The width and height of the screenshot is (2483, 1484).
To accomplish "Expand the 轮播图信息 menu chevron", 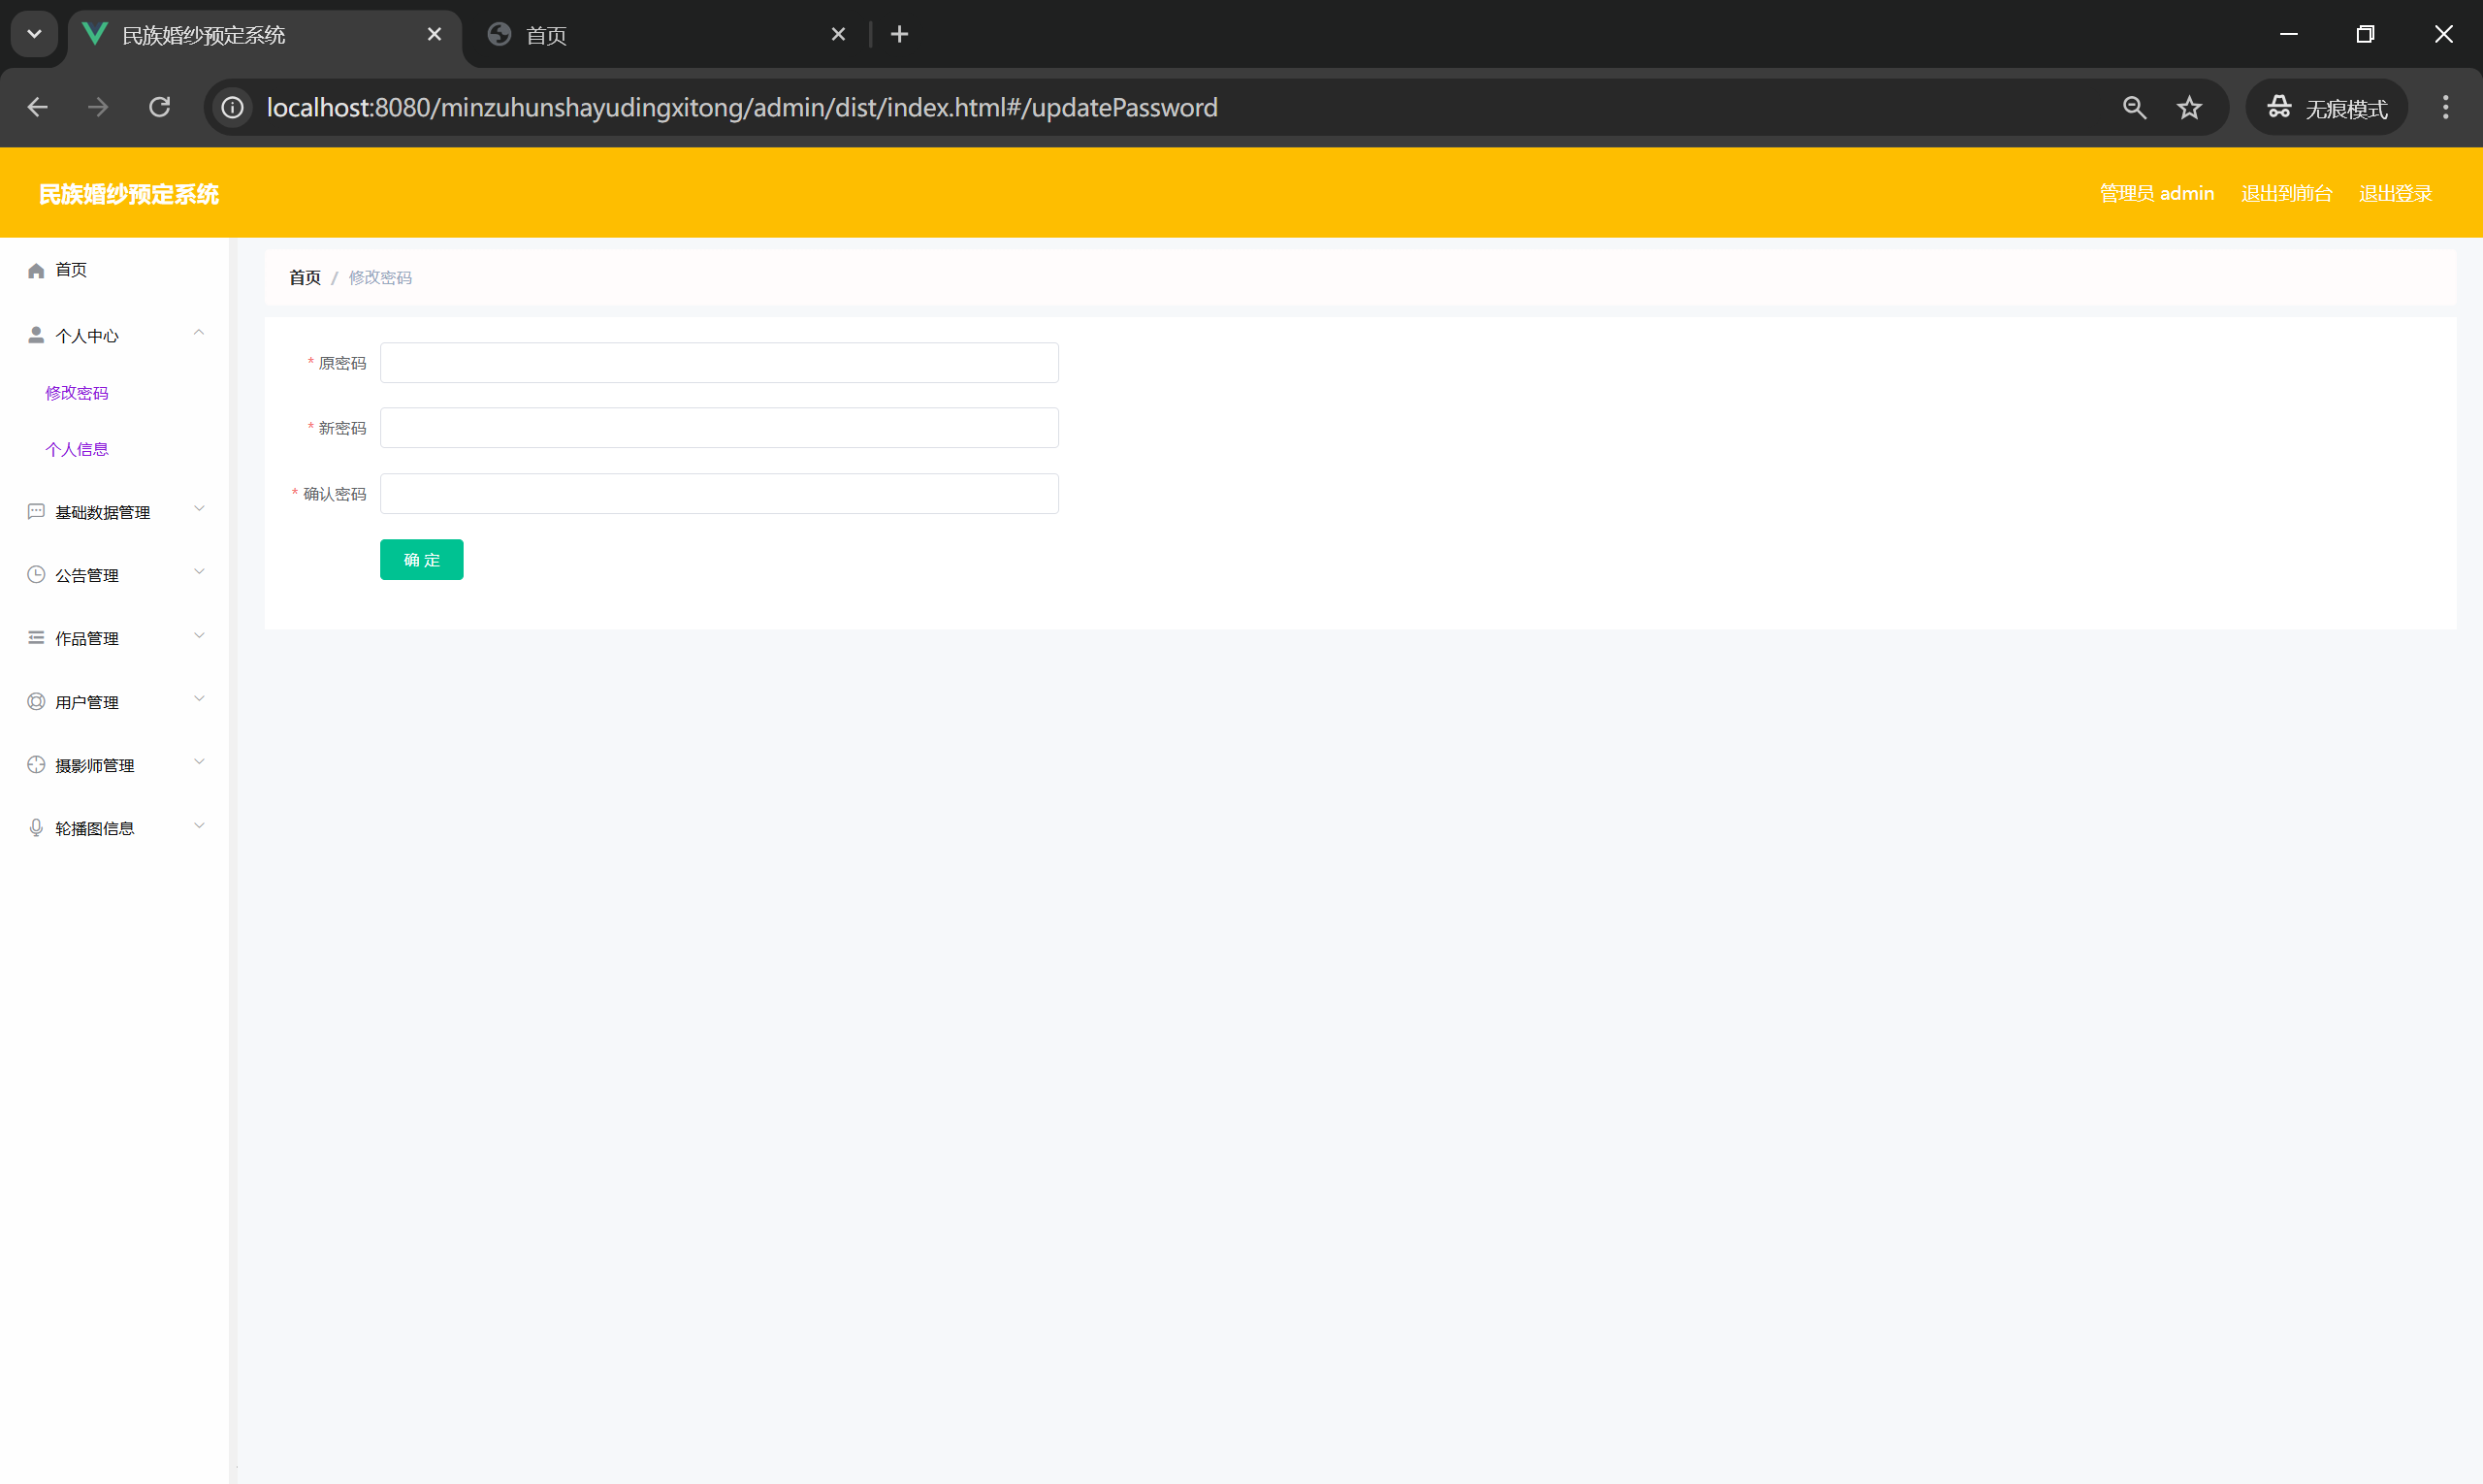I will 199,826.
